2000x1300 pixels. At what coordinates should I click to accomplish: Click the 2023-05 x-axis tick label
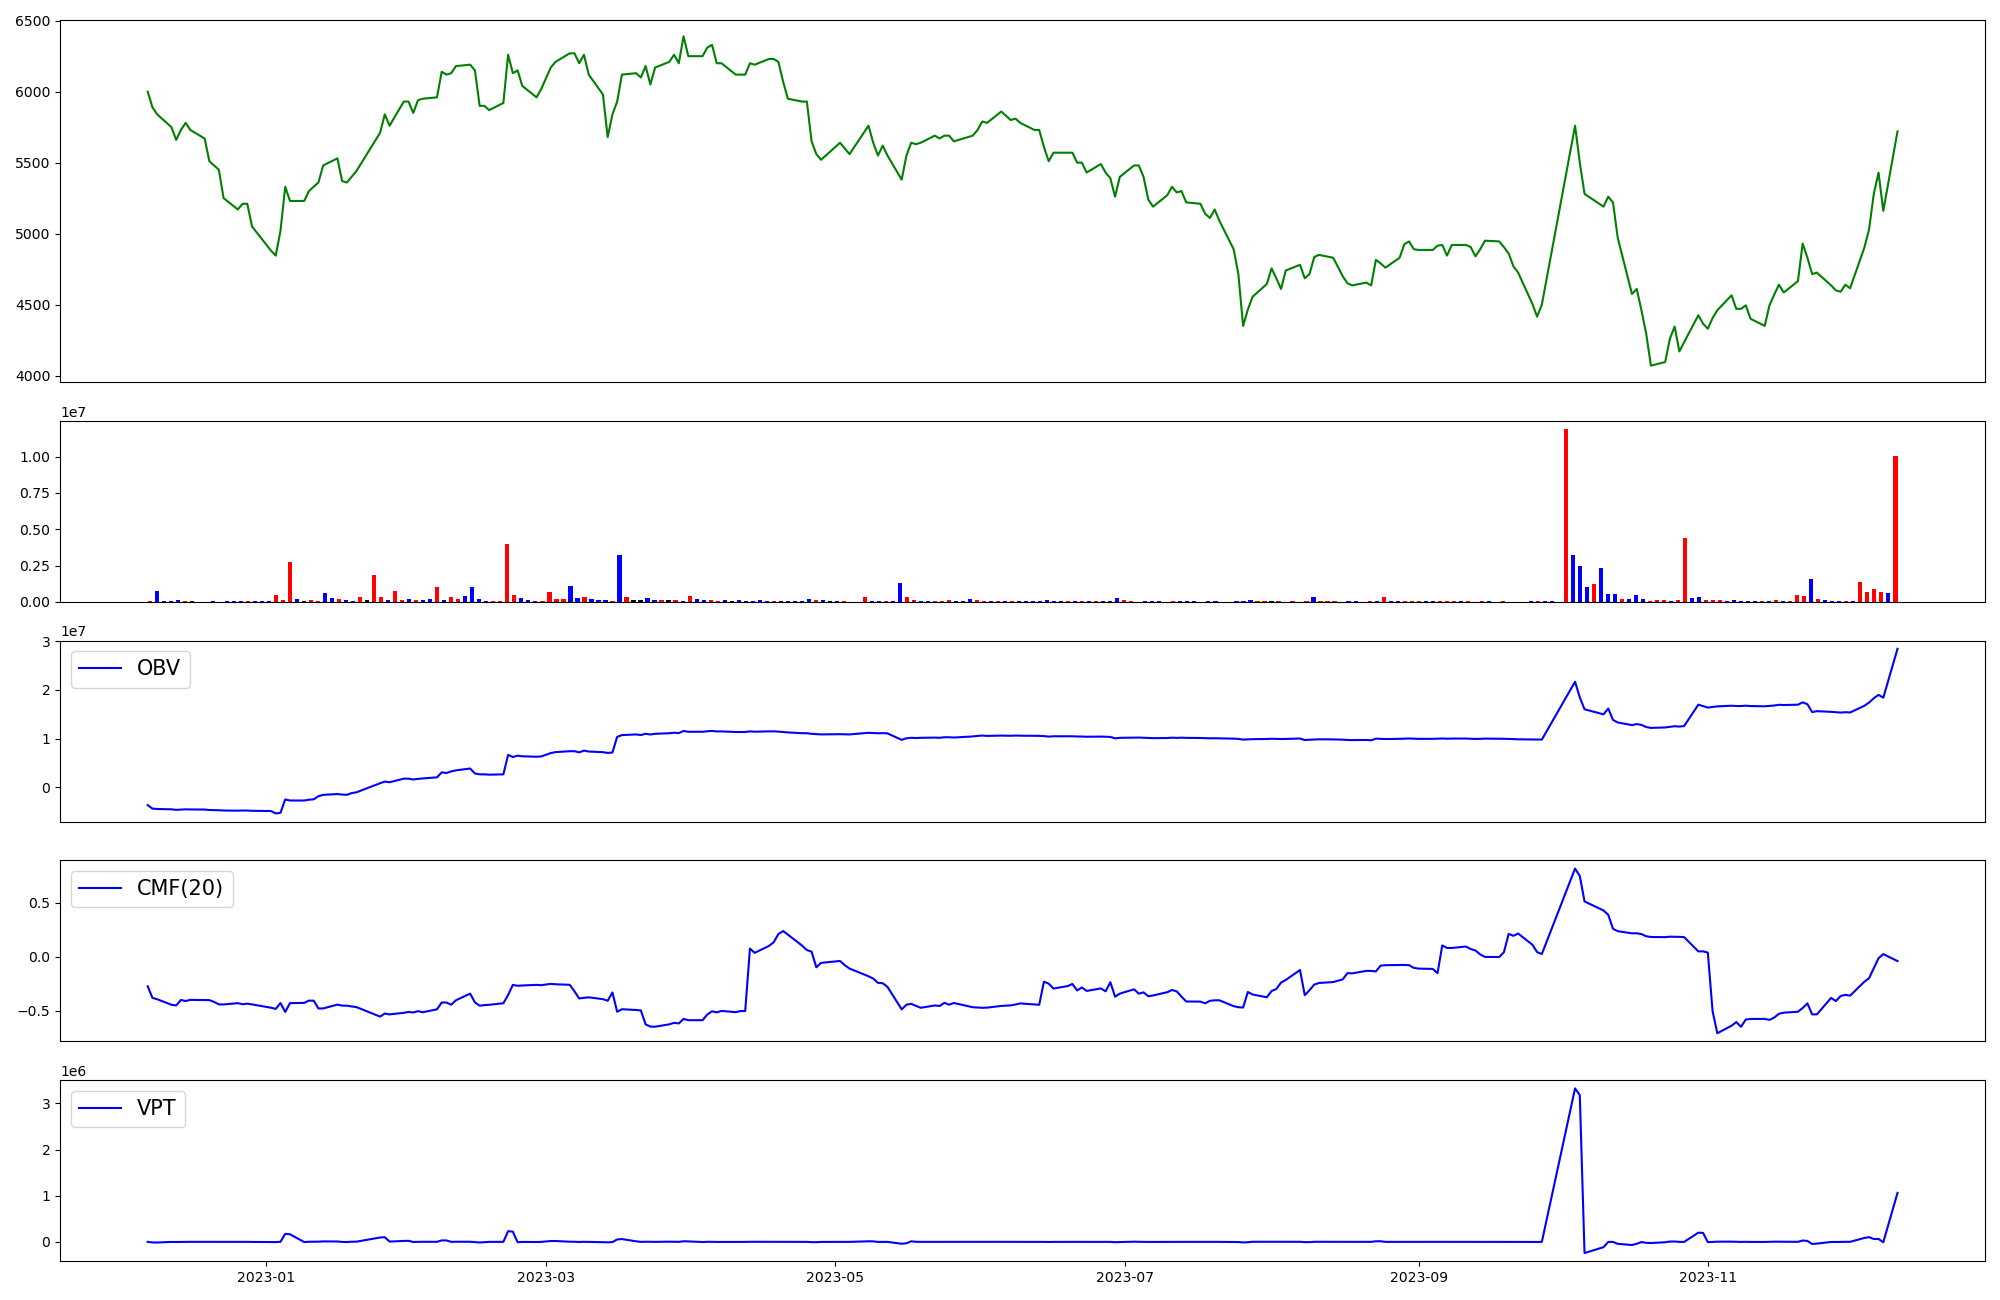(835, 1277)
